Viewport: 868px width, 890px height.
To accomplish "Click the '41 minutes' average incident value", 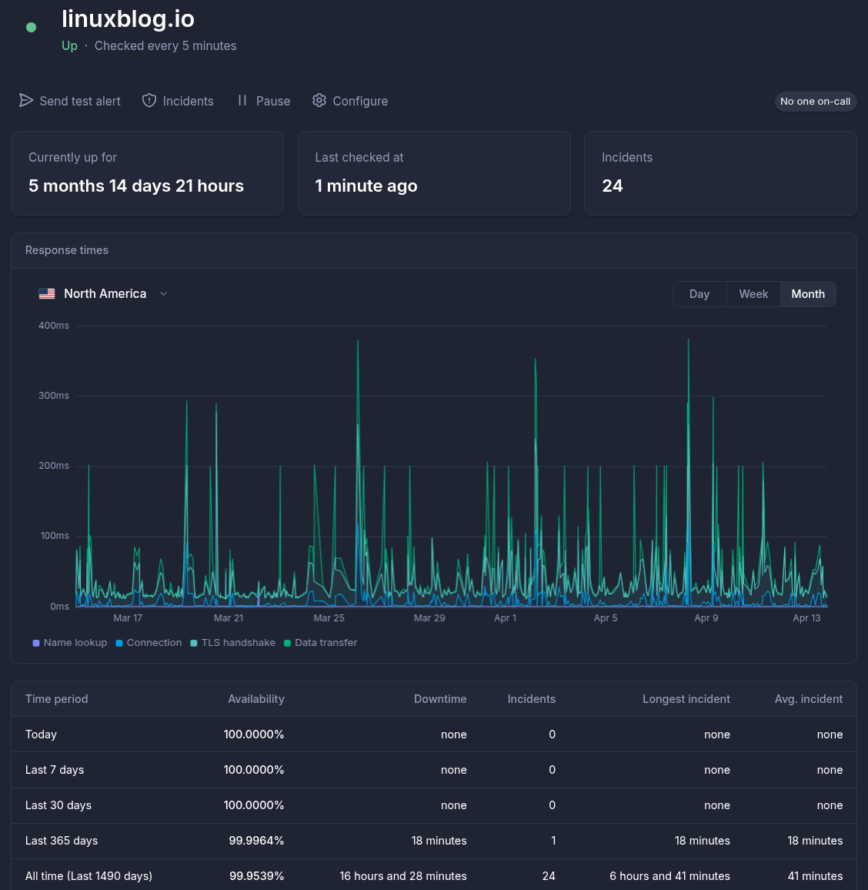I will pyautogui.click(x=815, y=876).
